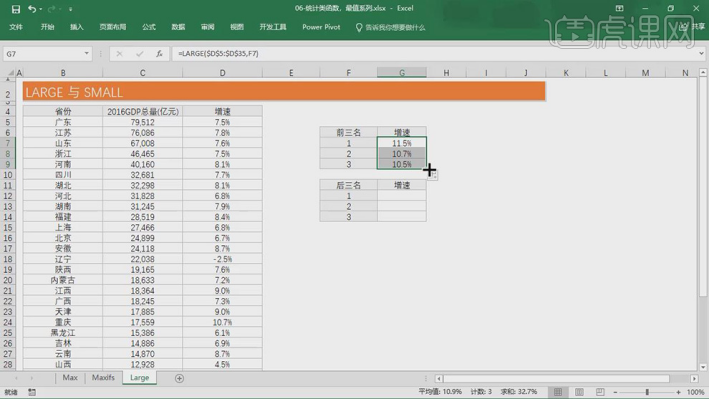Select column C header
The height and width of the screenshot is (399, 709).
tap(142, 73)
